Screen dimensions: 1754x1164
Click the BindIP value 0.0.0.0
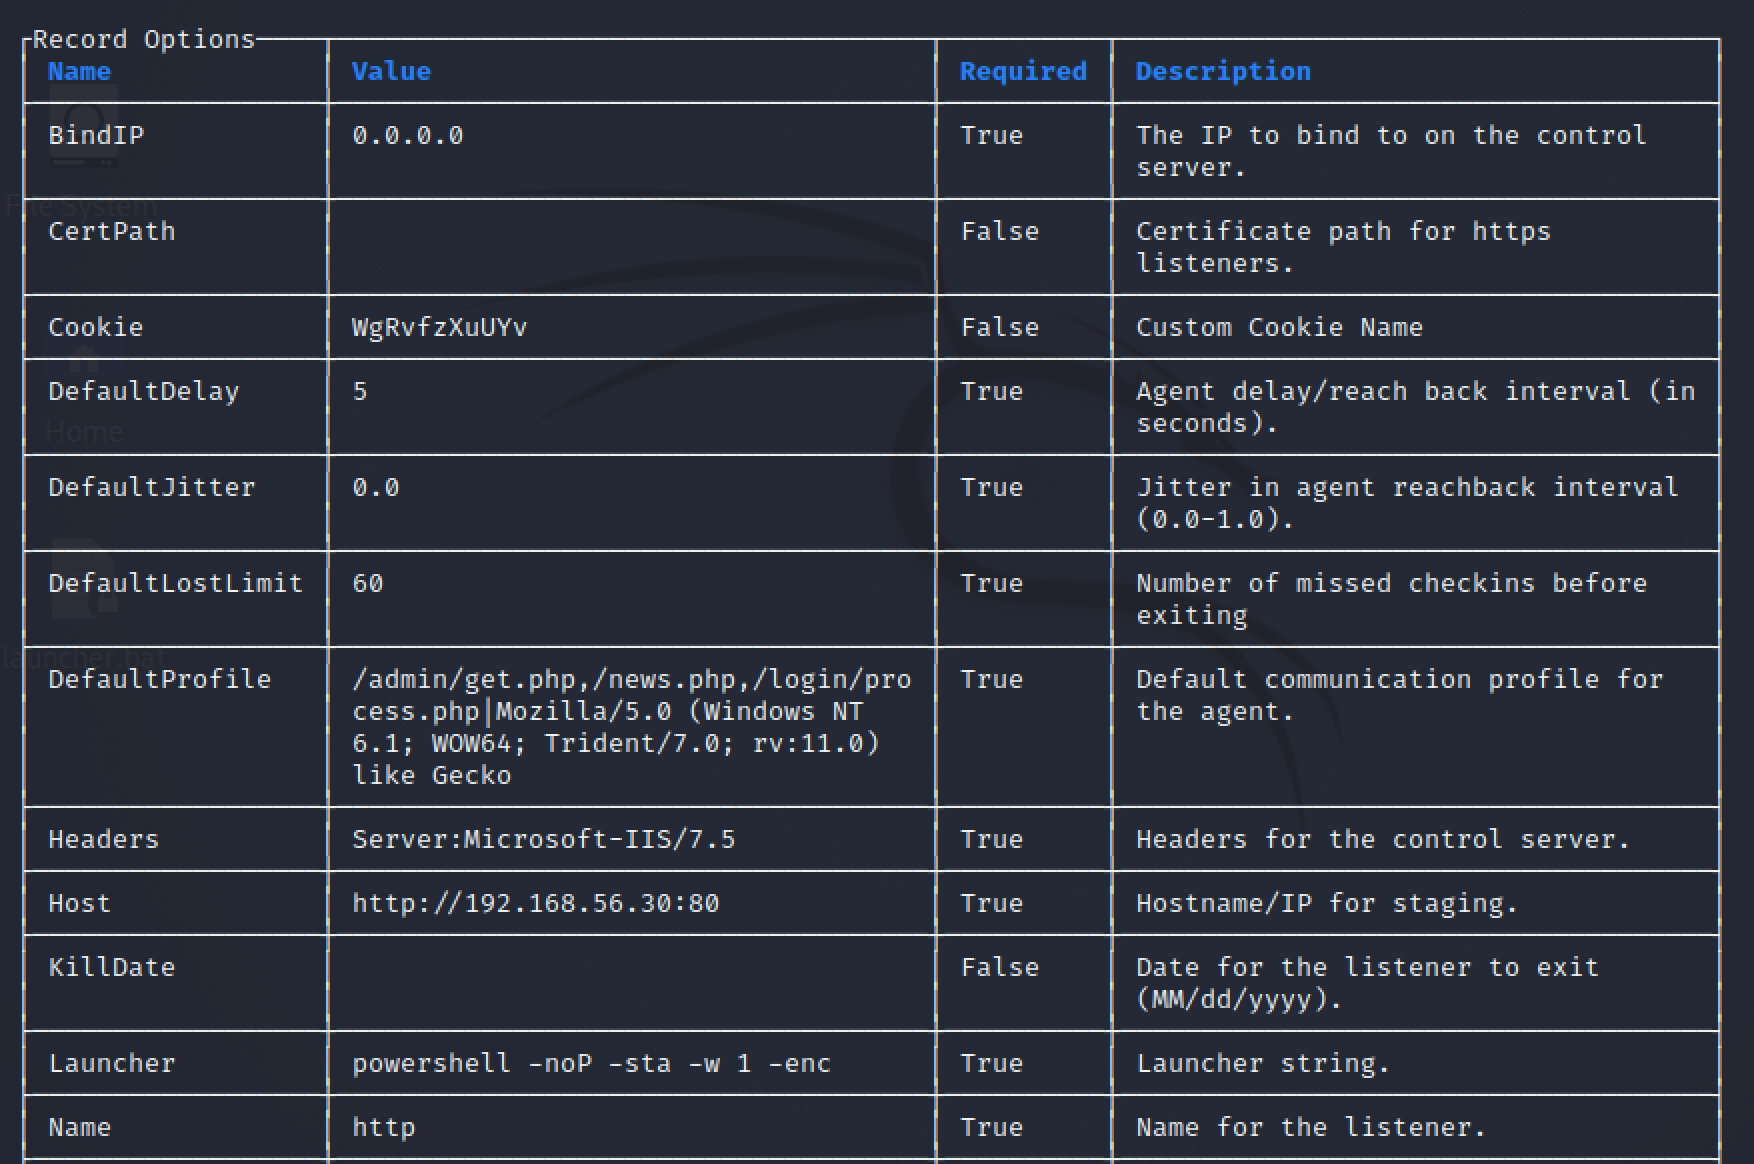click(x=408, y=135)
